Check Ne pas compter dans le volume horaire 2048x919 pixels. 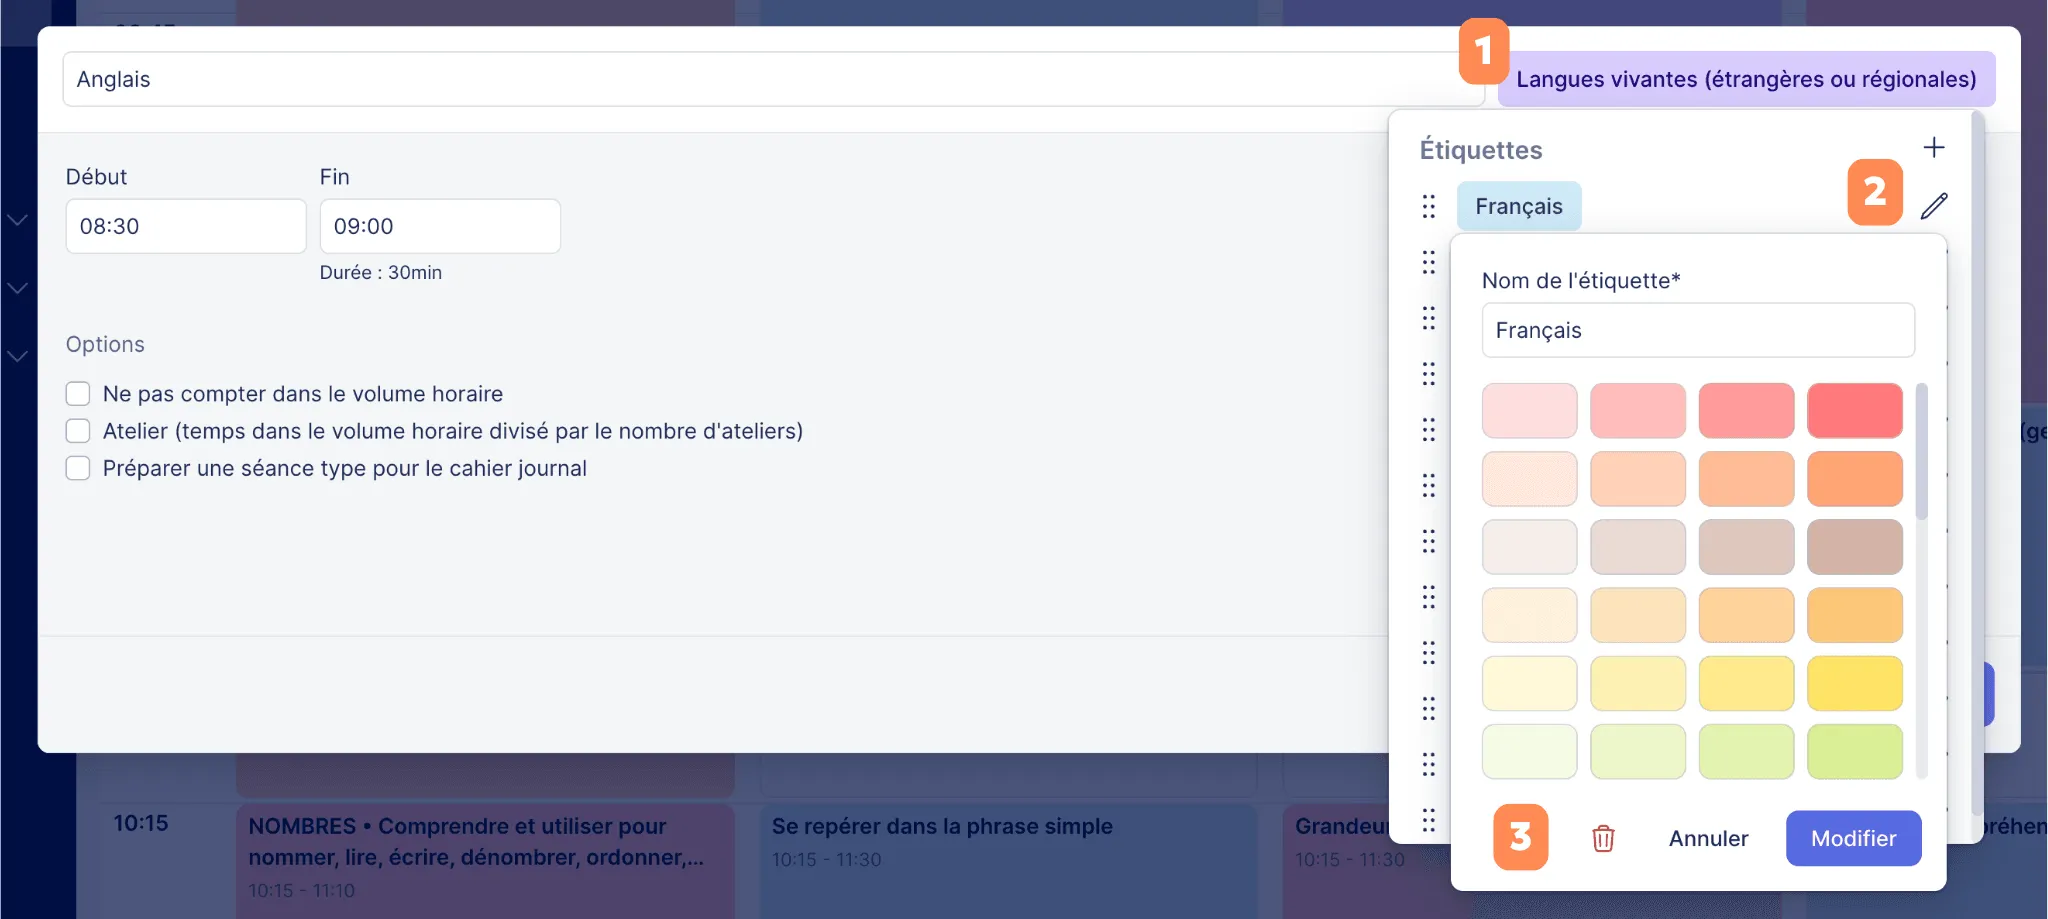click(x=78, y=394)
